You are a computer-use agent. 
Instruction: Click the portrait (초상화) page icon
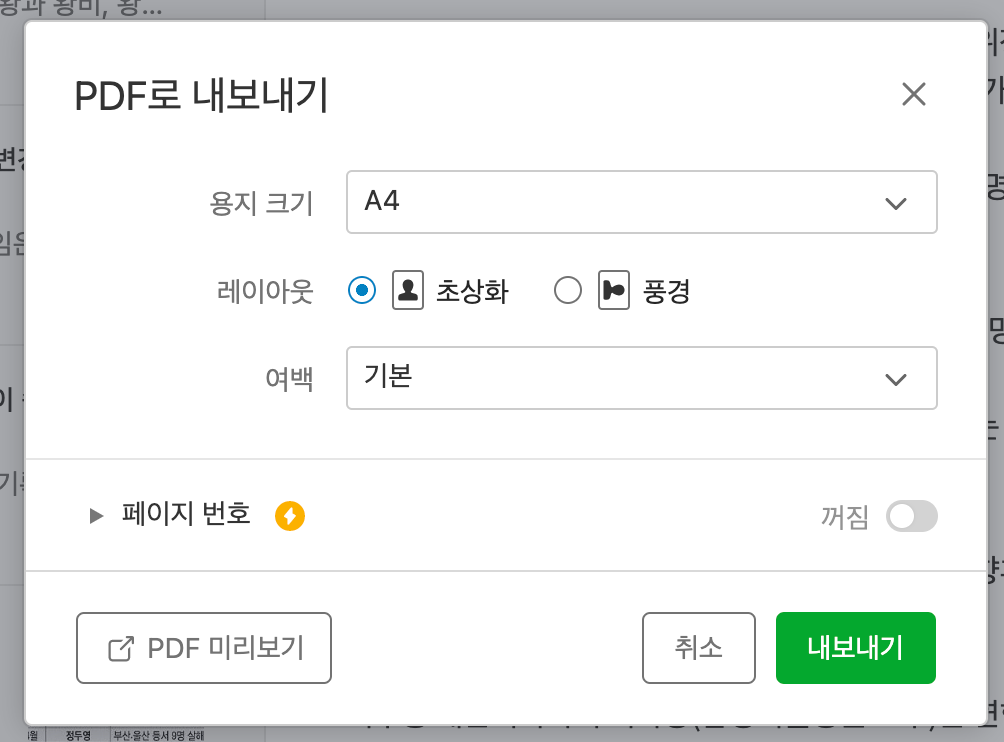coord(408,291)
